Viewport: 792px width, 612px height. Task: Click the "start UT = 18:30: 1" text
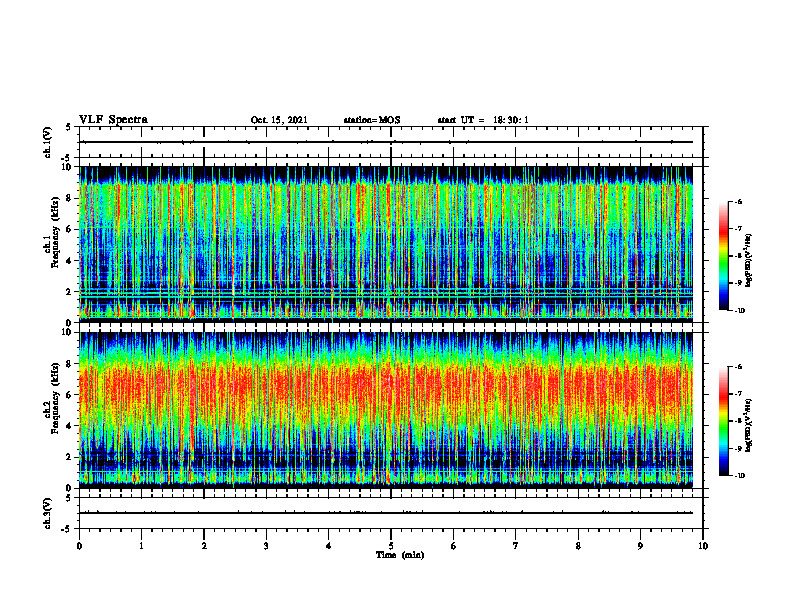tap(483, 120)
